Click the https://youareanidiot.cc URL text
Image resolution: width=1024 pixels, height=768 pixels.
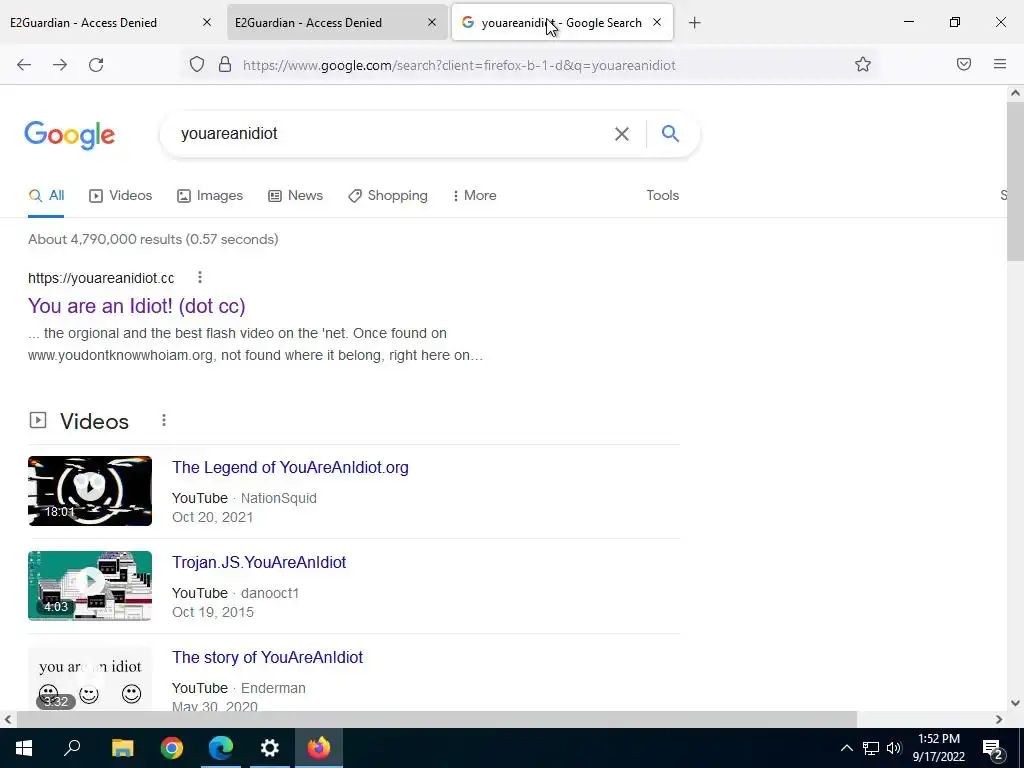101,278
